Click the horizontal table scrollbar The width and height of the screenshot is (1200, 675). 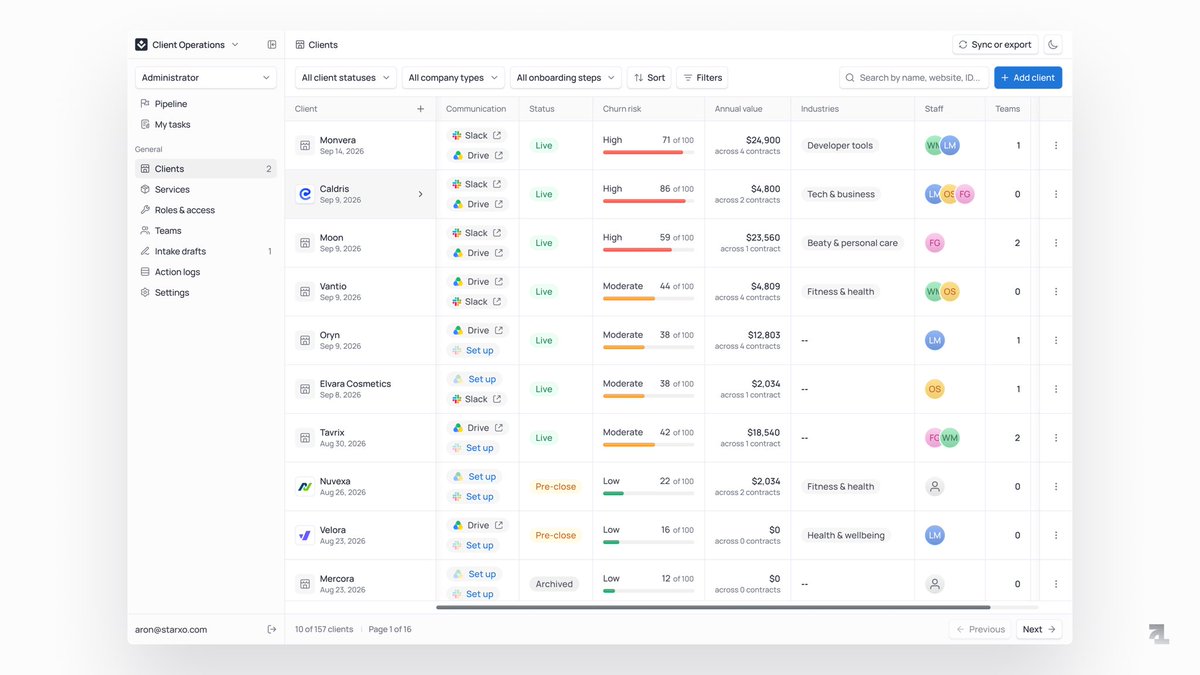click(x=713, y=607)
